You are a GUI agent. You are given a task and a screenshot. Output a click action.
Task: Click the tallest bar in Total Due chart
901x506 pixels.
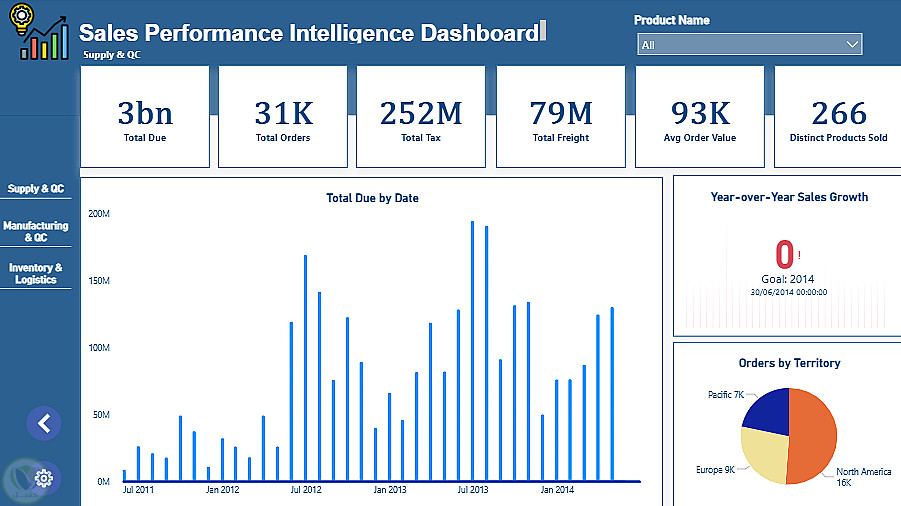click(x=472, y=350)
